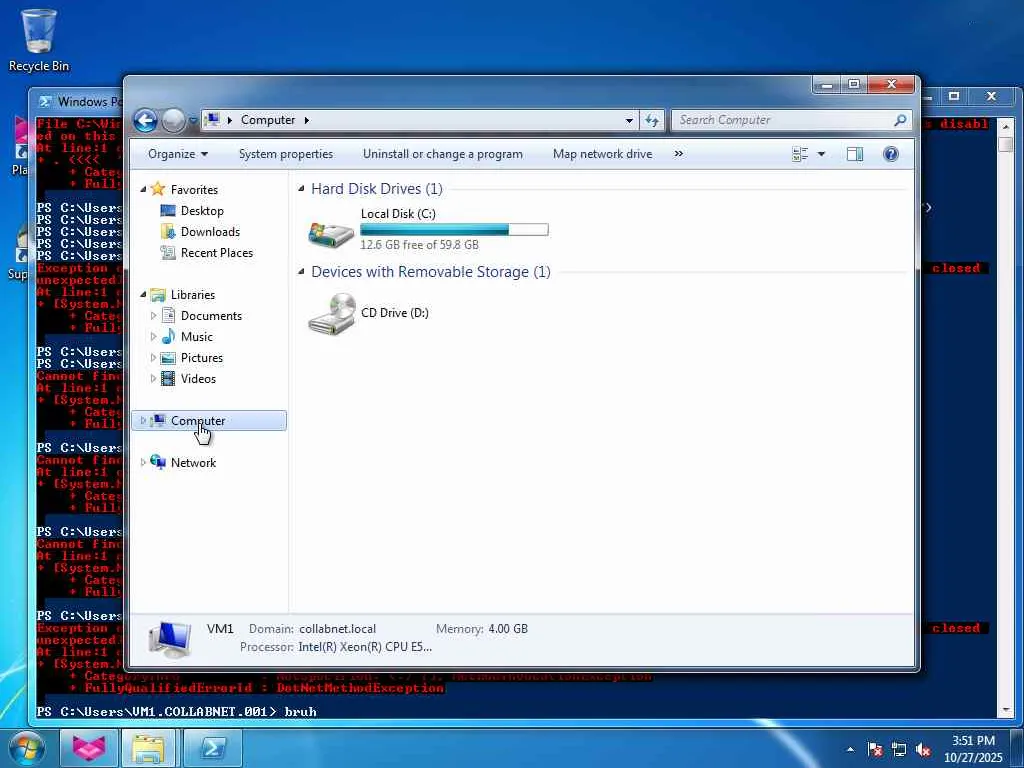Click Map network drive

pos(602,154)
